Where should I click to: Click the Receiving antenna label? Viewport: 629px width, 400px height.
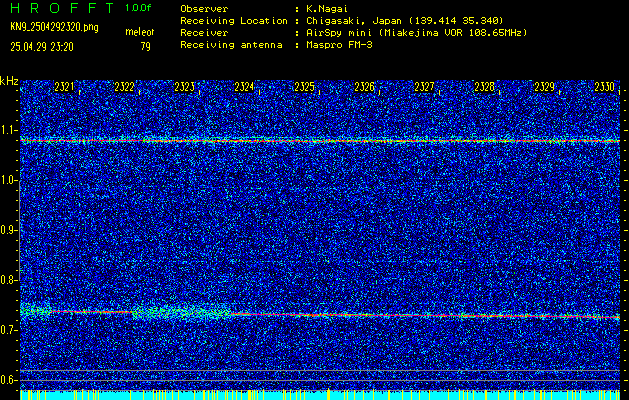coord(231,45)
